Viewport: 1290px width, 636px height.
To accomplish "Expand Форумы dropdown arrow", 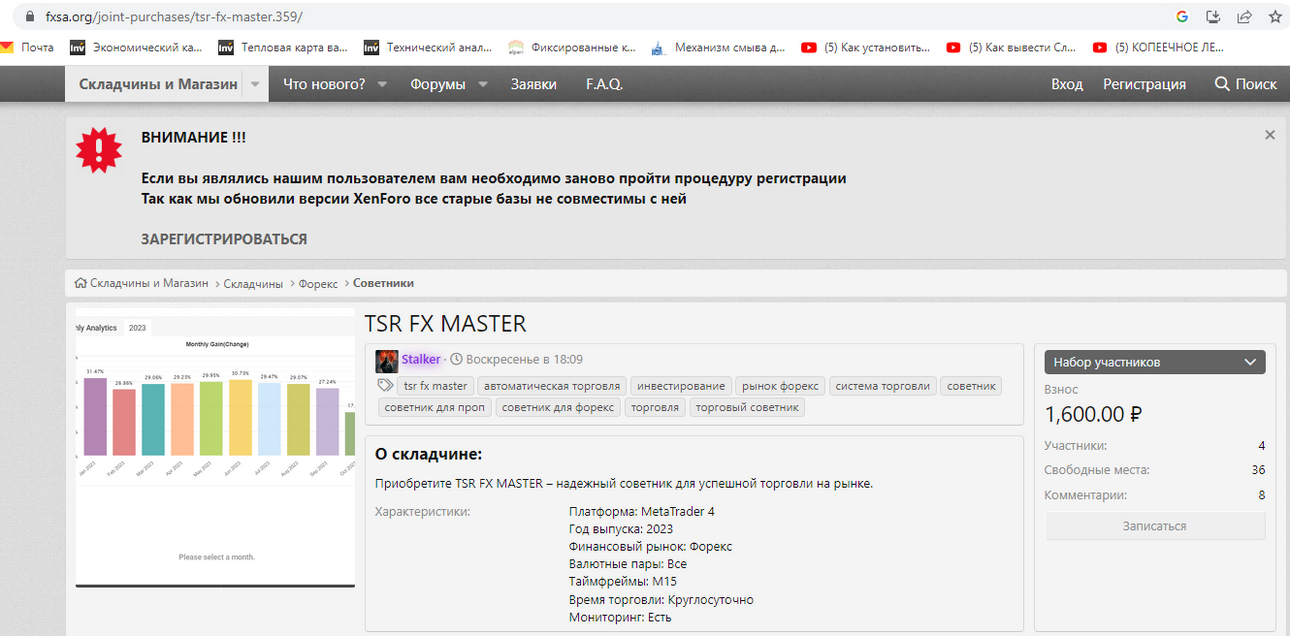I will (483, 85).
